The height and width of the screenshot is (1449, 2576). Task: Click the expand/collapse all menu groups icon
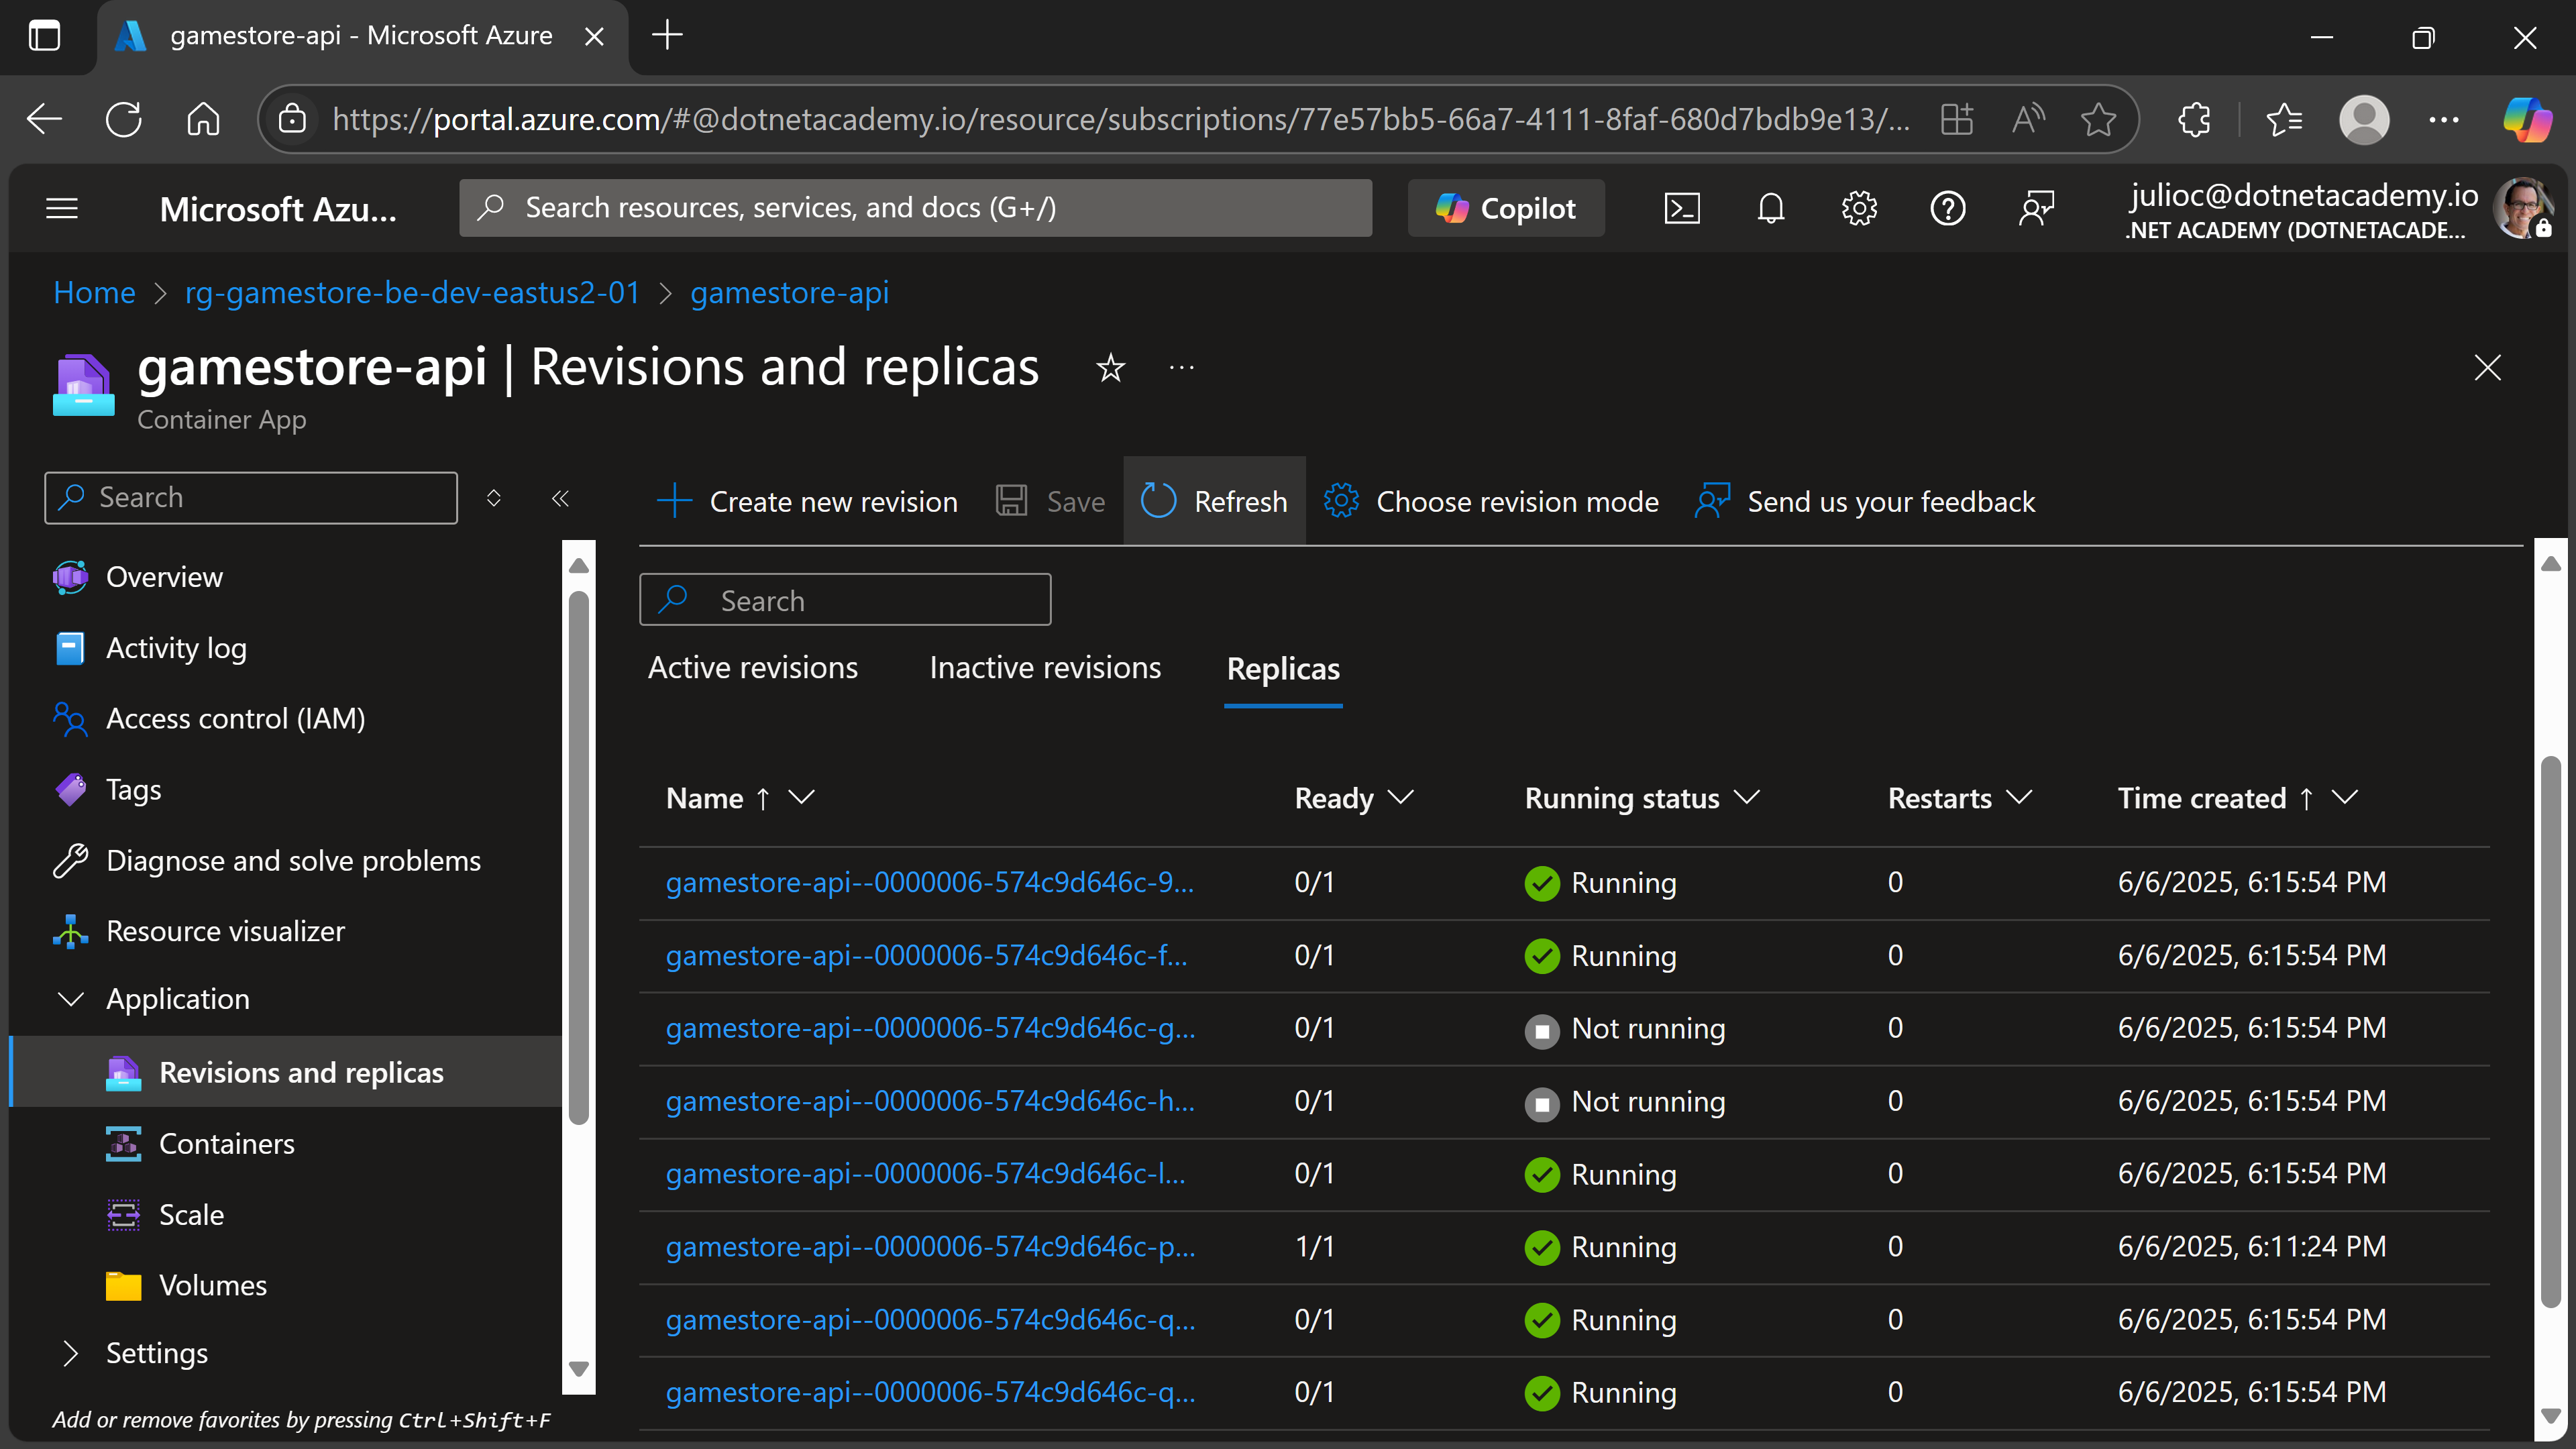coord(493,498)
